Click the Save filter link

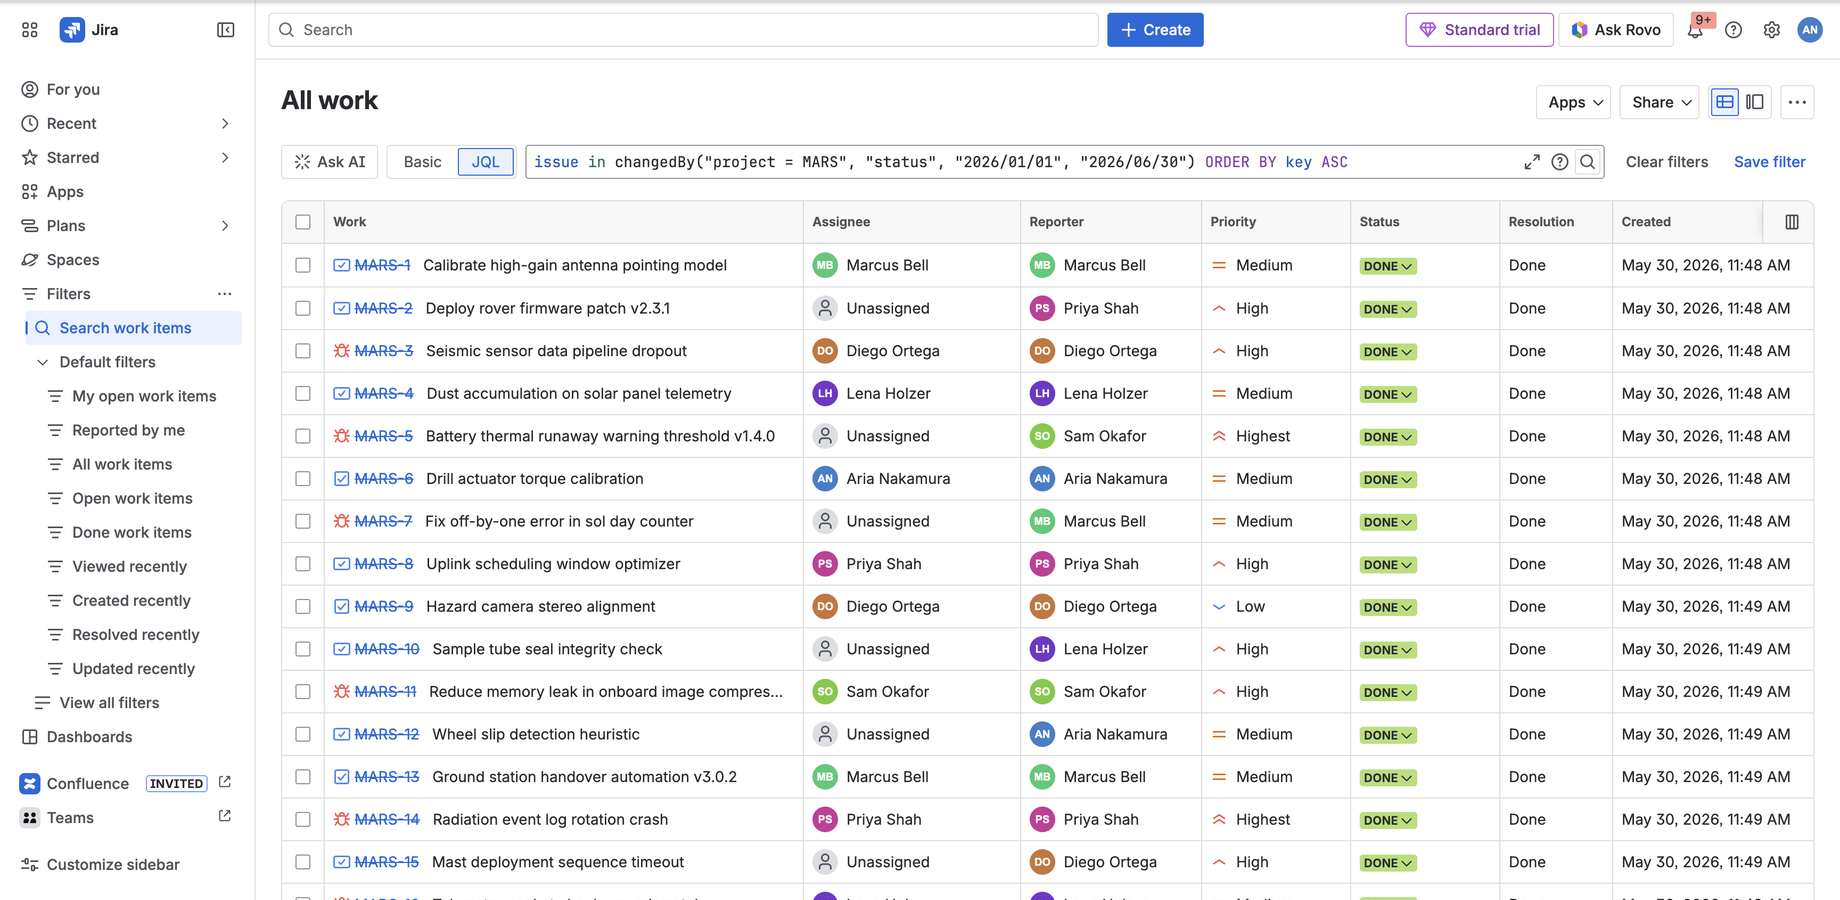(x=1769, y=162)
